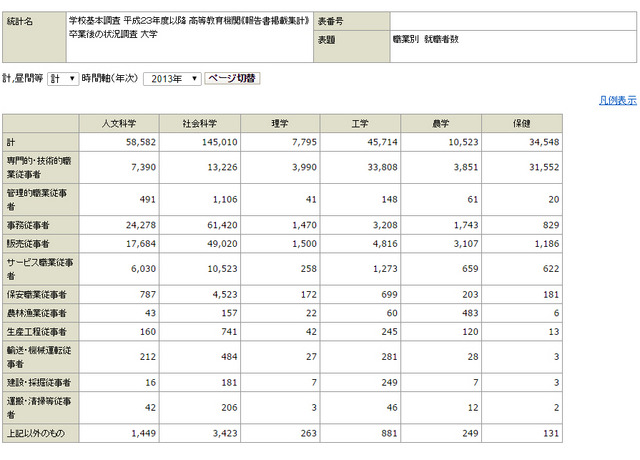Click the 職業別 就職者数 title text

pos(426,39)
